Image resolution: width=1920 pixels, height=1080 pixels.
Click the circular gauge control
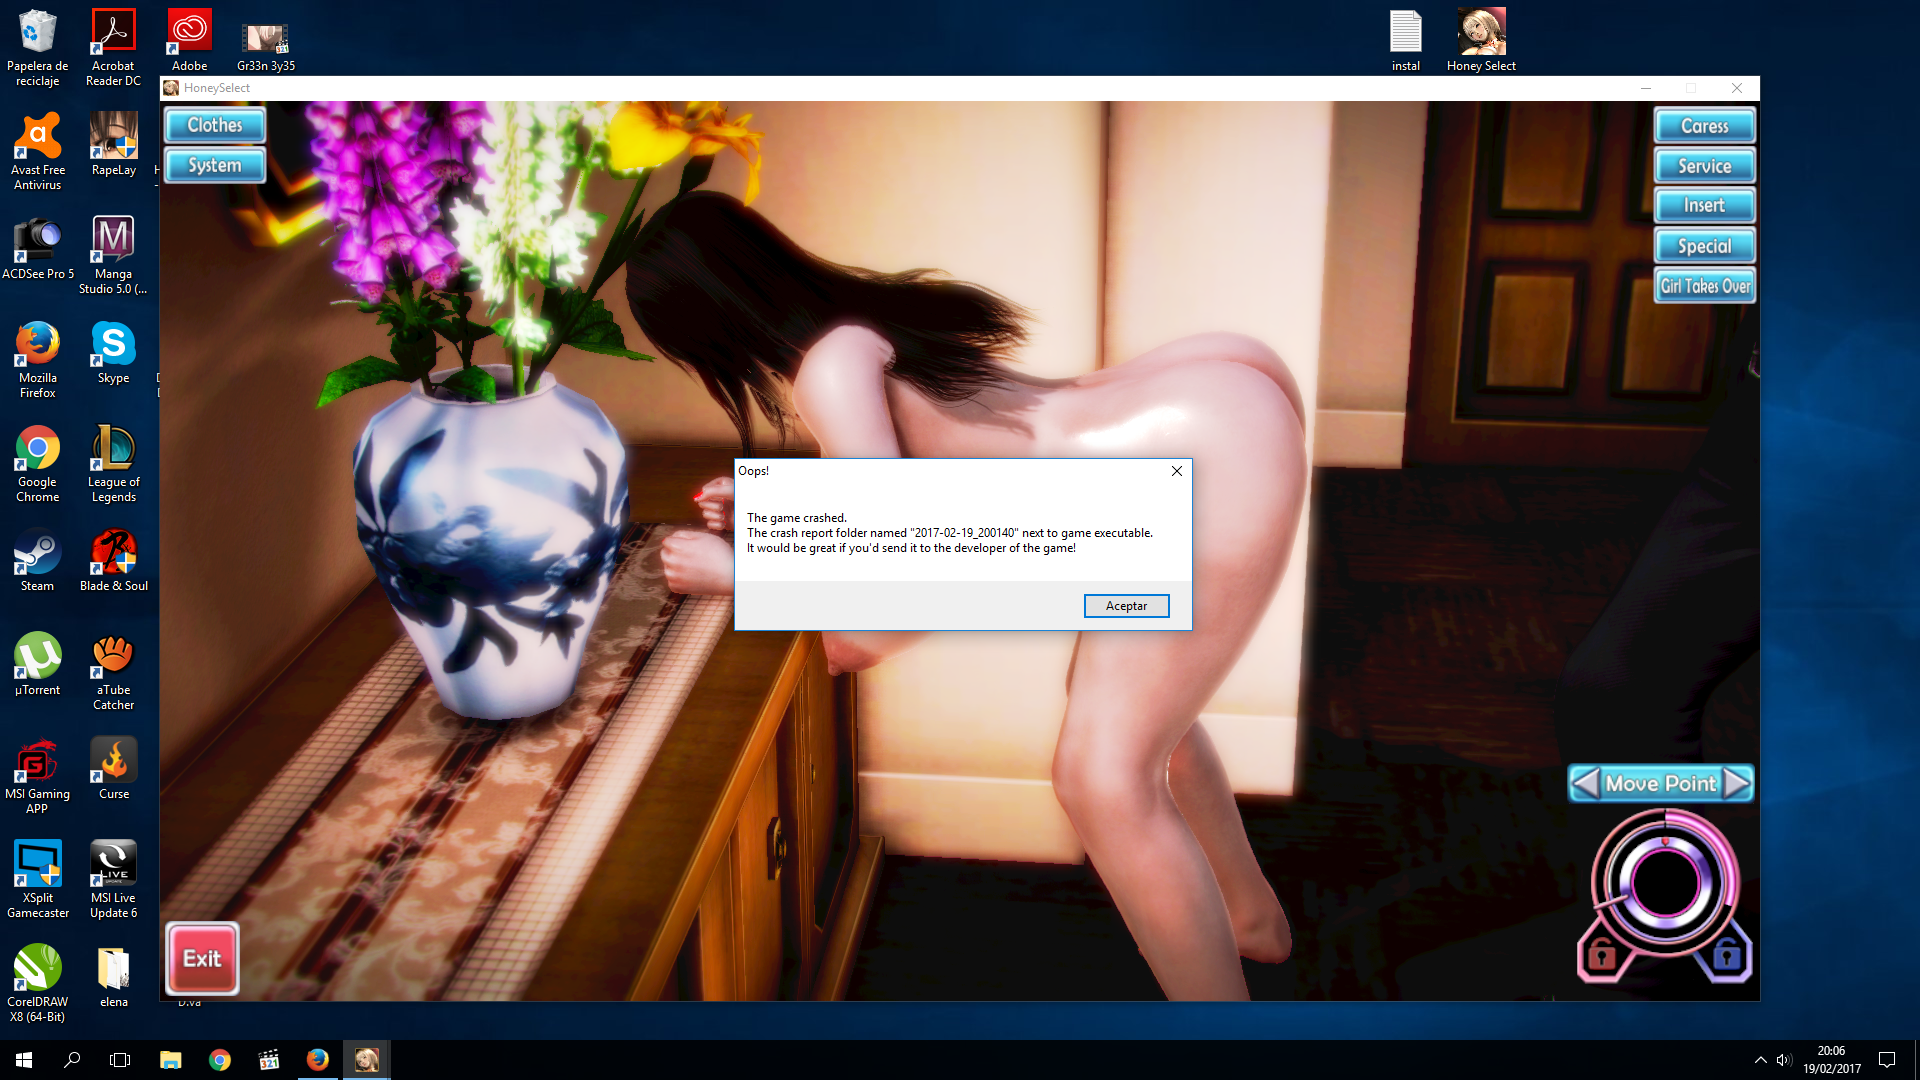tap(1665, 883)
